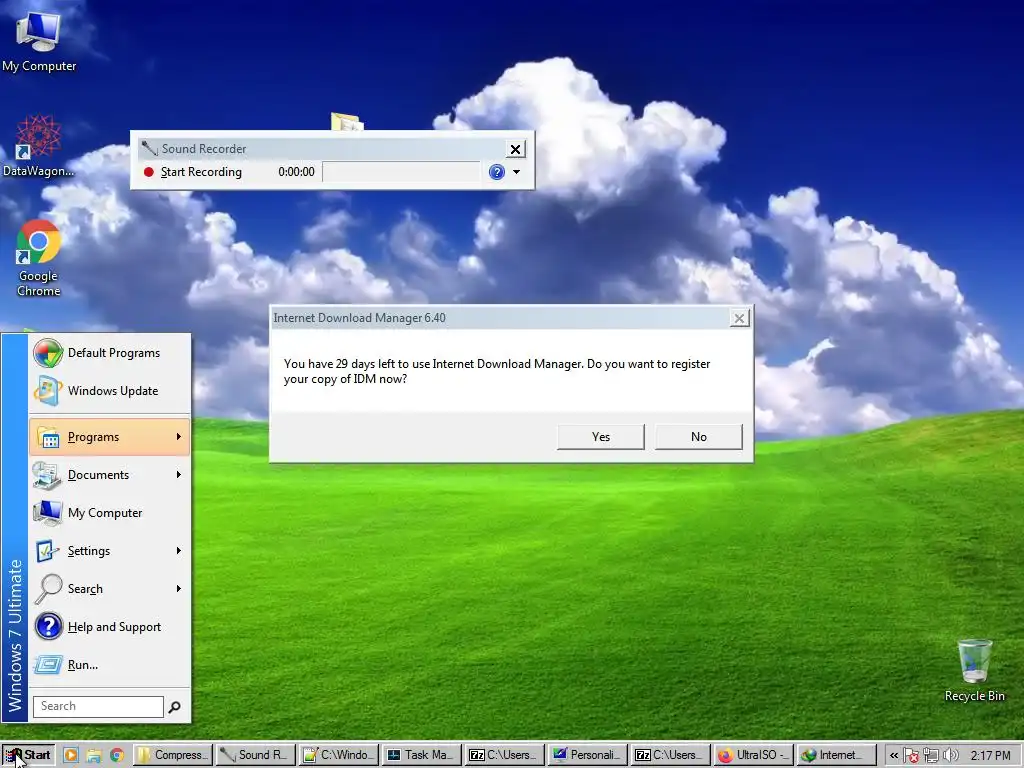
Task: Open Sound Recorder help icon
Action: pyautogui.click(x=496, y=172)
